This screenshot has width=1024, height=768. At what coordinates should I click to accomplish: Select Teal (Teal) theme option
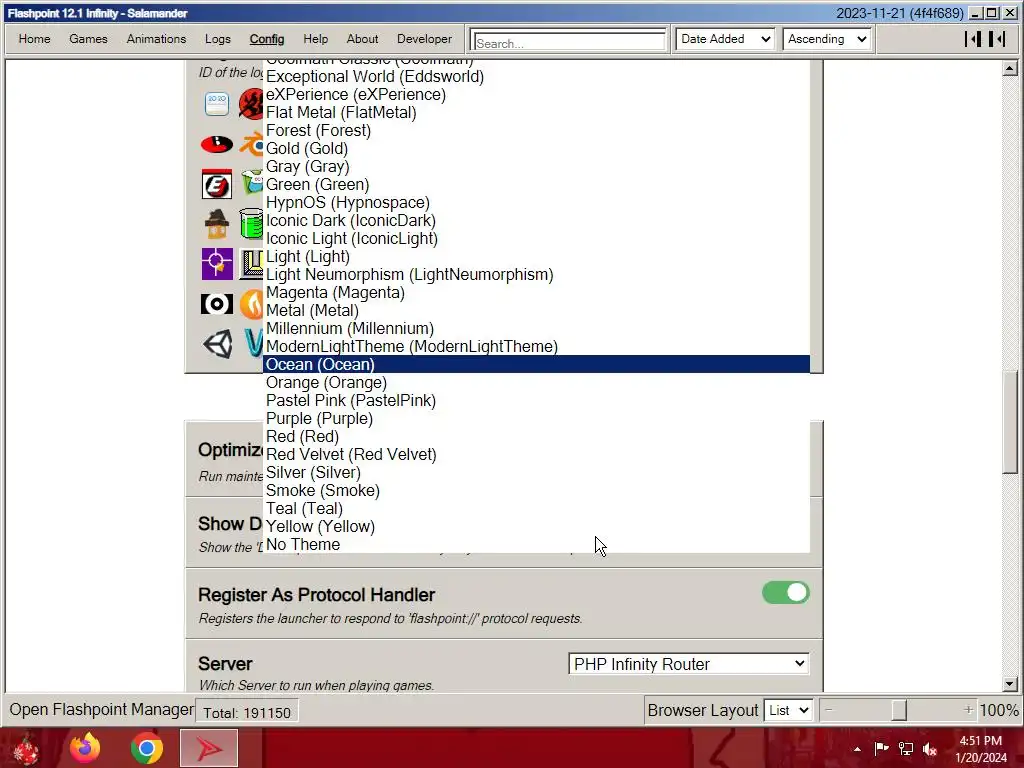tap(536, 509)
